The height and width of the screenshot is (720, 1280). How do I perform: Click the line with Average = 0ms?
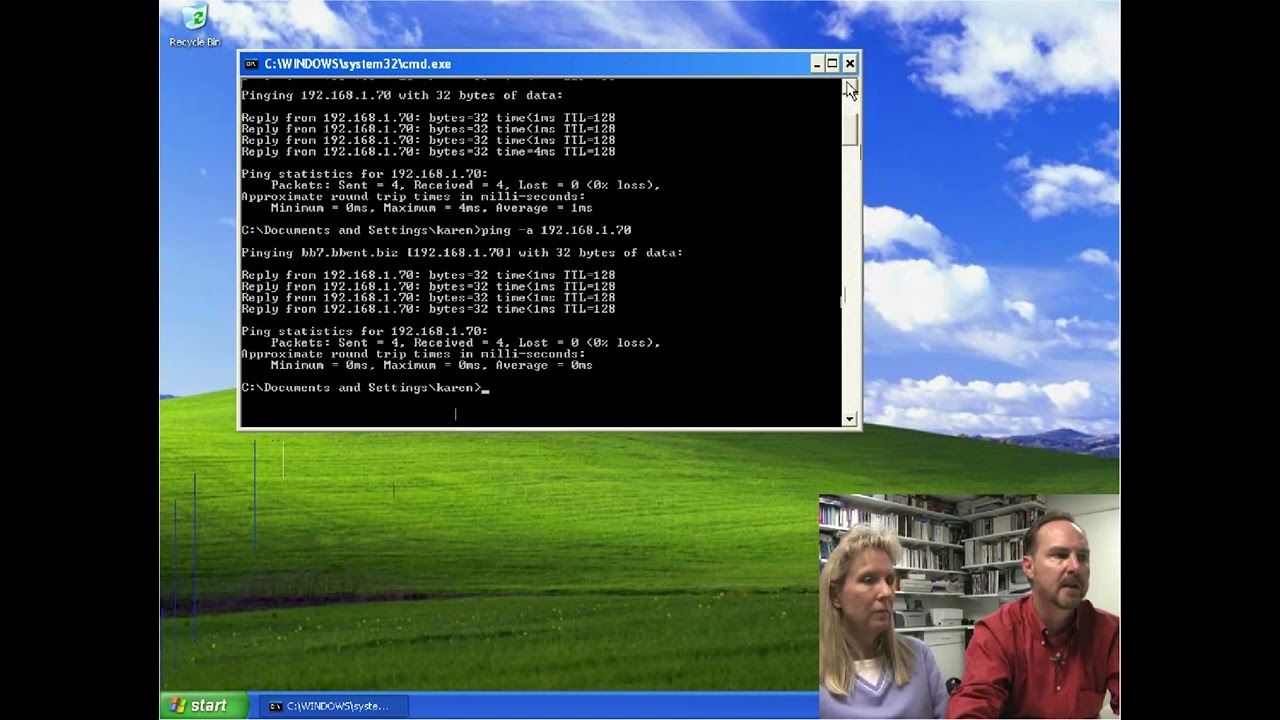click(x=431, y=365)
